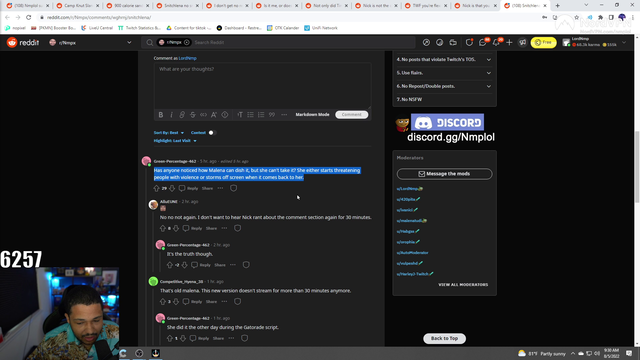Open the r/Nmpx community dropdown
640x360 pixels.
(x=90, y=42)
